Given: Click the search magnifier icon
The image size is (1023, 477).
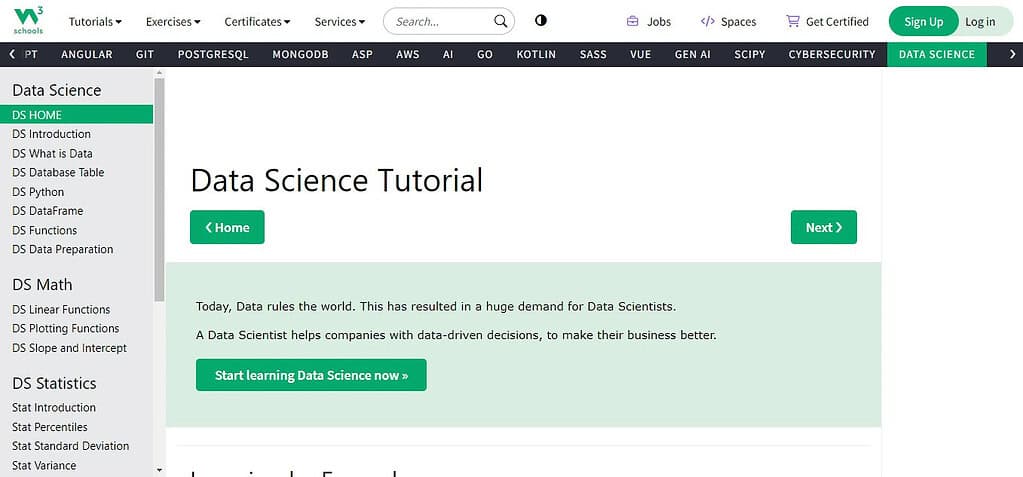Looking at the screenshot, I should pyautogui.click(x=500, y=22).
